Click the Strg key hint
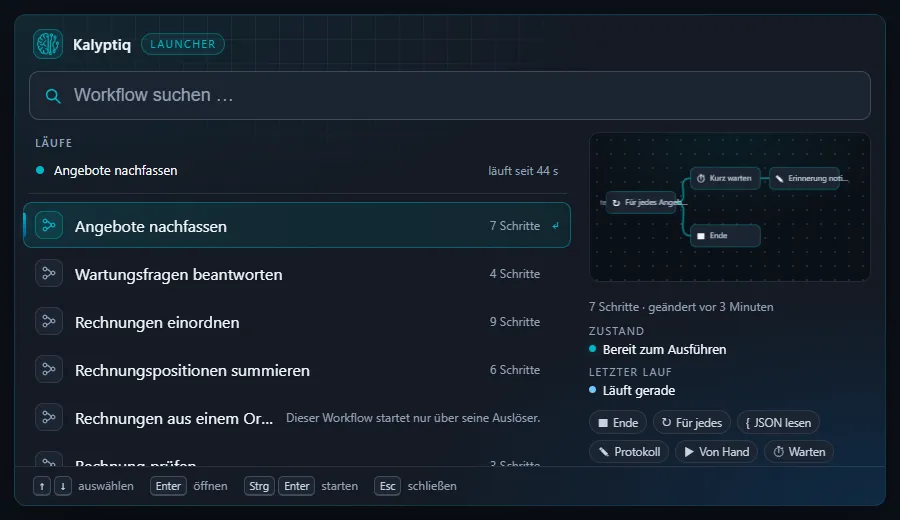The height and width of the screenshot is (520, 900). [259, 486]
